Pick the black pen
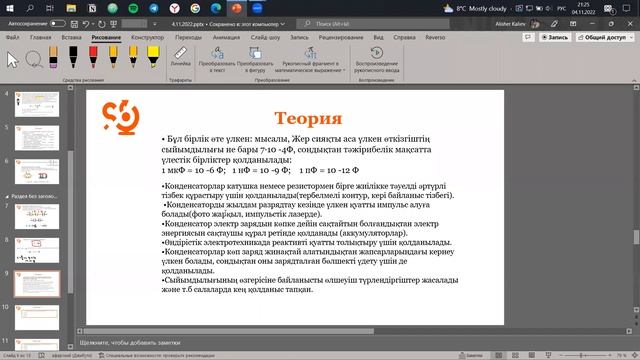Screen dimensions: 640x360 point(73,56)
